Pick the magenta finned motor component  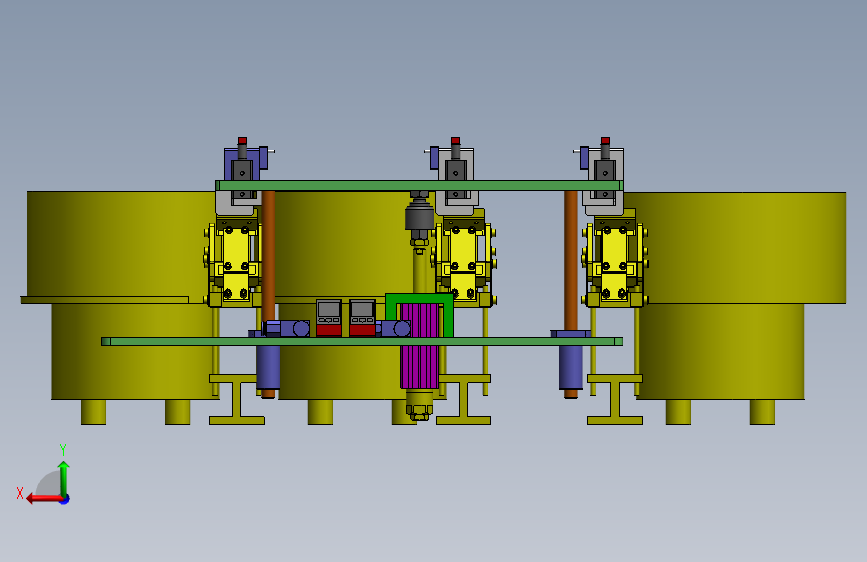[420, 345]
